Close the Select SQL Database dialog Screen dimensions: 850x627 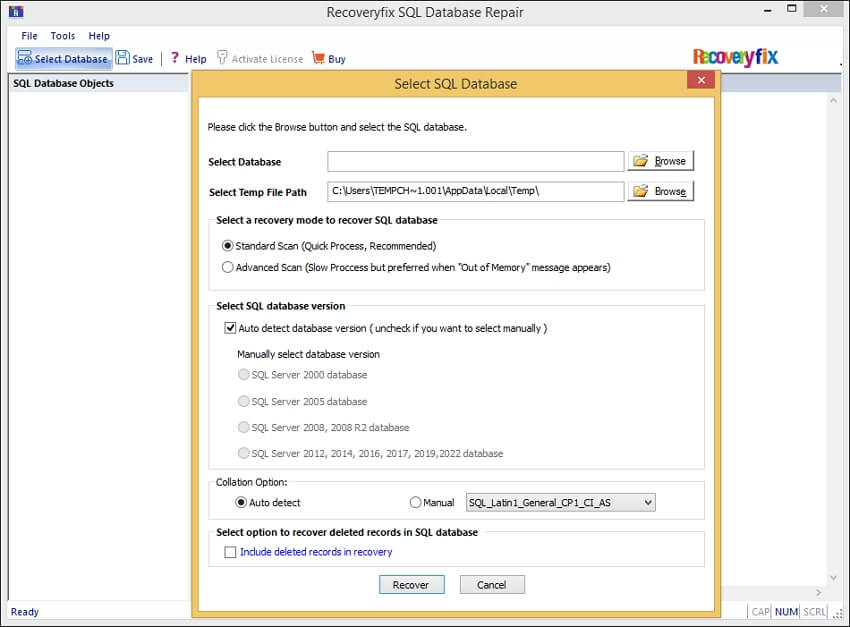point(701,80)
